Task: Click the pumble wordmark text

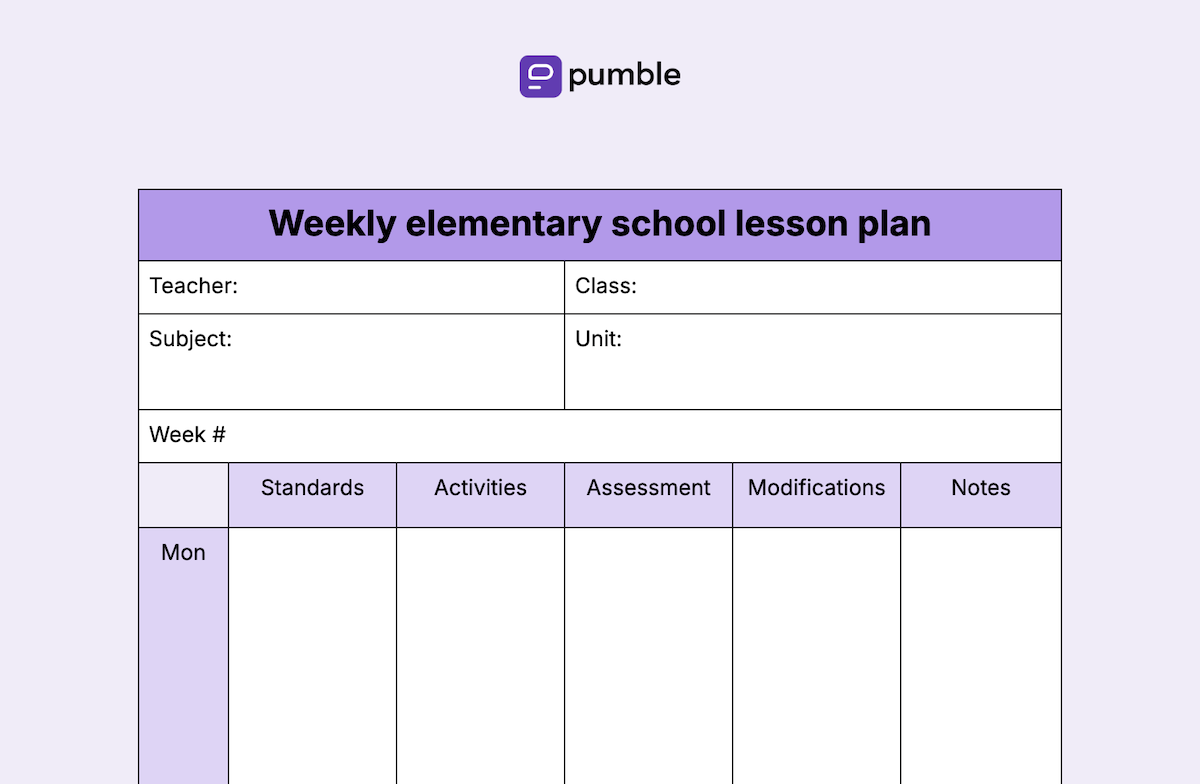Action: [x=624, y=75]
